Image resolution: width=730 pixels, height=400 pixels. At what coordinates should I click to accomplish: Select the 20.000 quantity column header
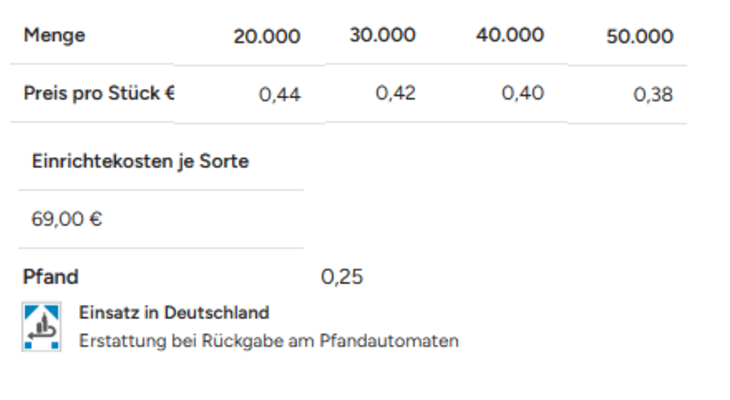(267, 36)
